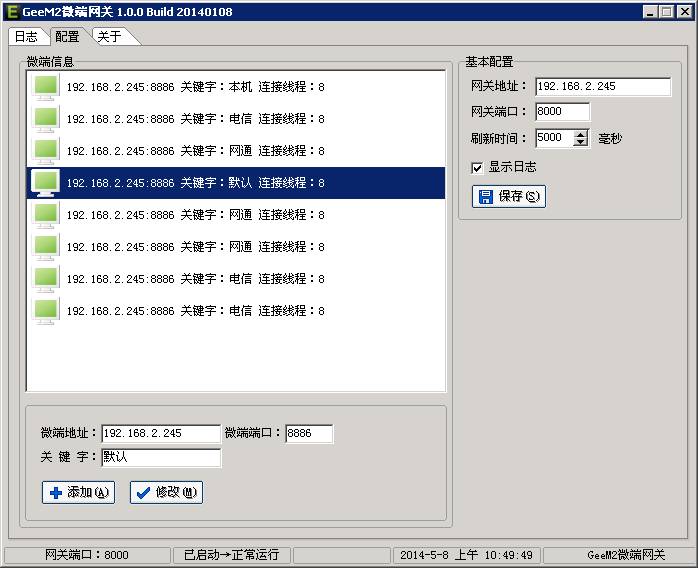Focus the 微端地址 input field
The width and height of the screenshot is (698, 568).
pyautogui.click(x=161, y=434)
